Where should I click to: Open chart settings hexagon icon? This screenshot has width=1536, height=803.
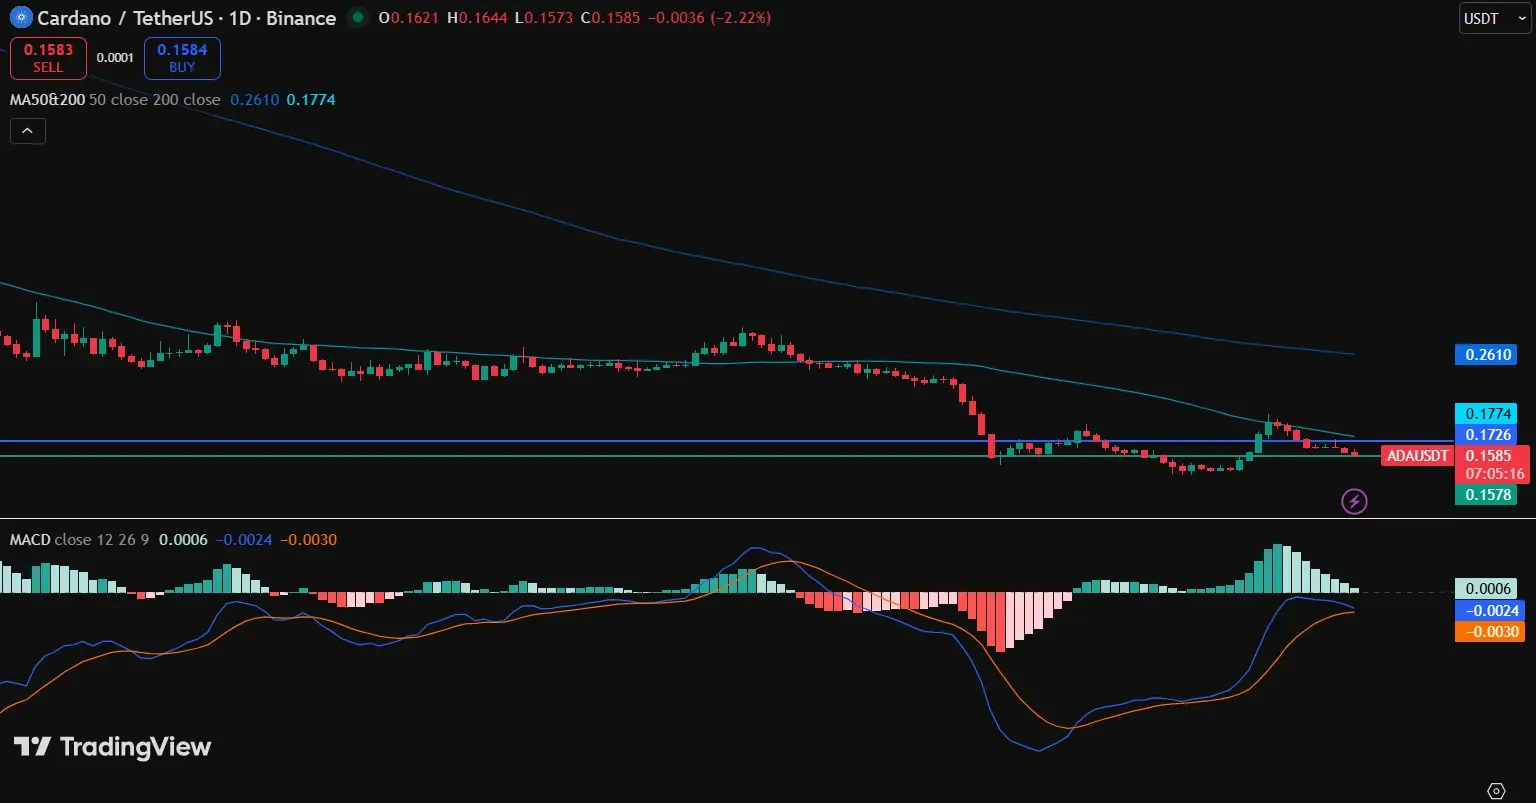(1496, 790)
